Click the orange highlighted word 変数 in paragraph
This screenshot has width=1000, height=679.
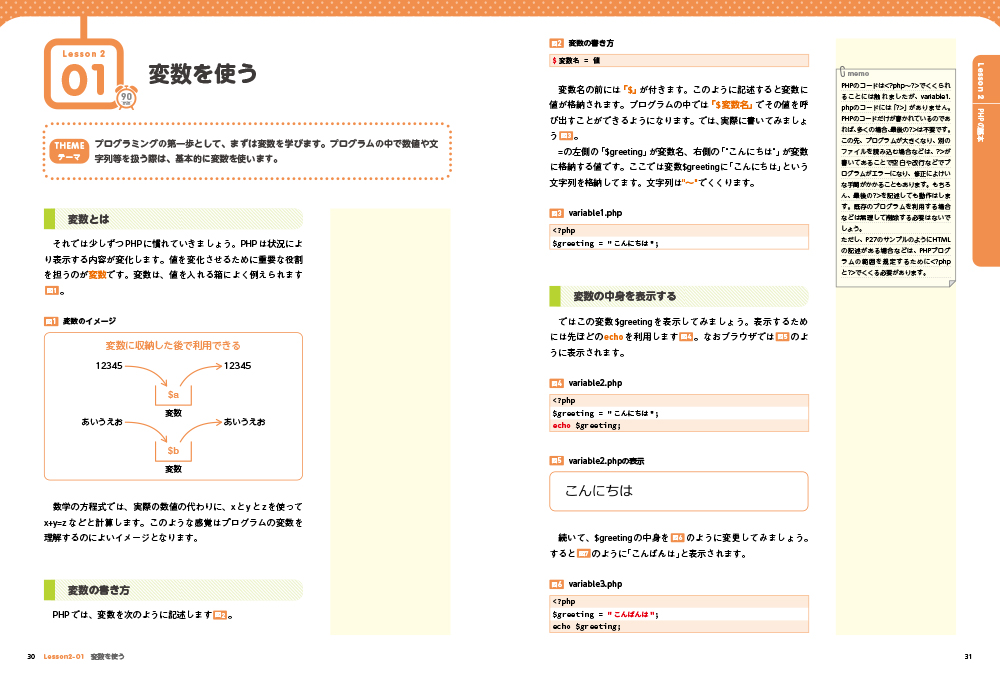98,275
